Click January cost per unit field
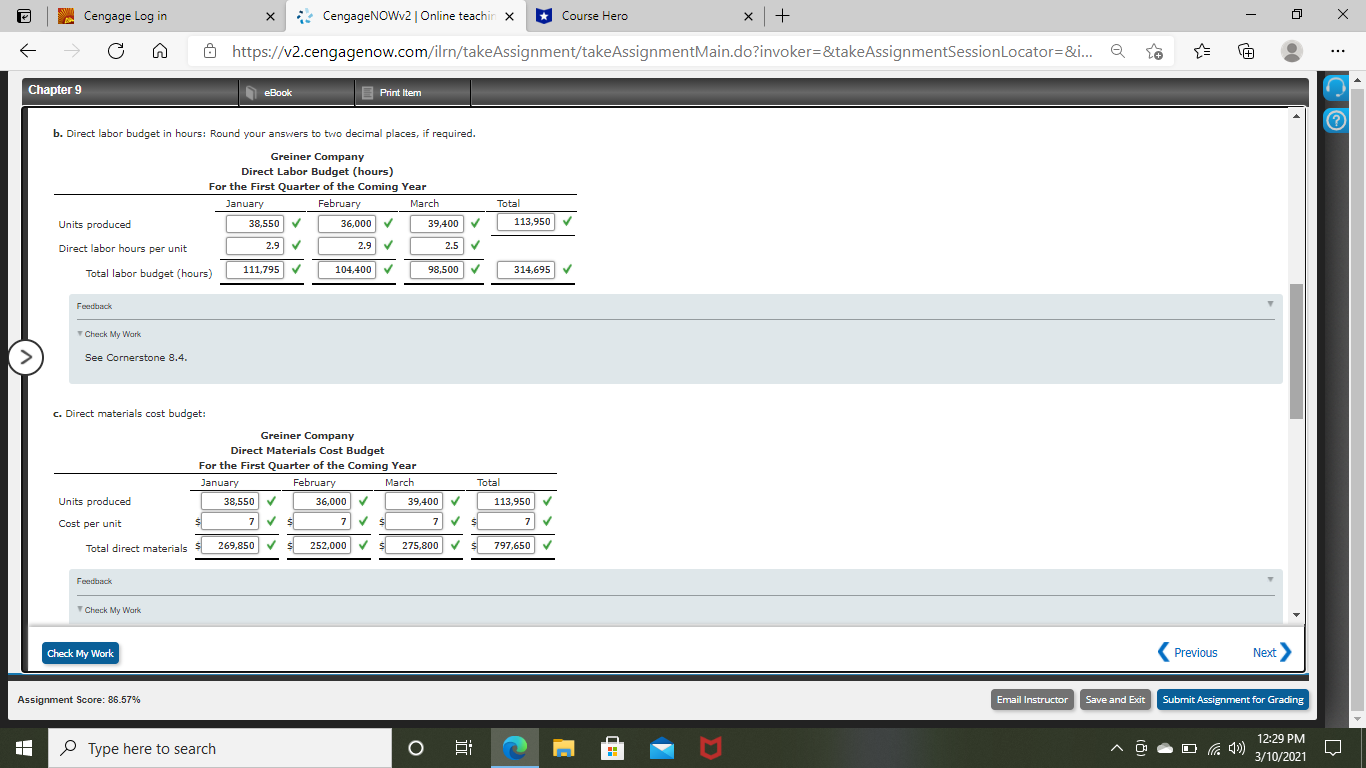 click(x=230, y=522)
